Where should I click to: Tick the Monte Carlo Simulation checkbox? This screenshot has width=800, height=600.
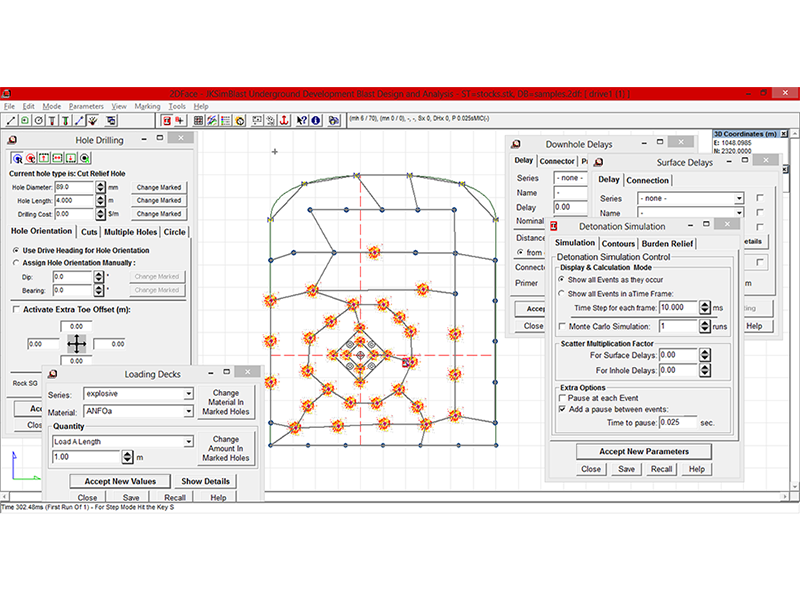click(x=560, y=327)
